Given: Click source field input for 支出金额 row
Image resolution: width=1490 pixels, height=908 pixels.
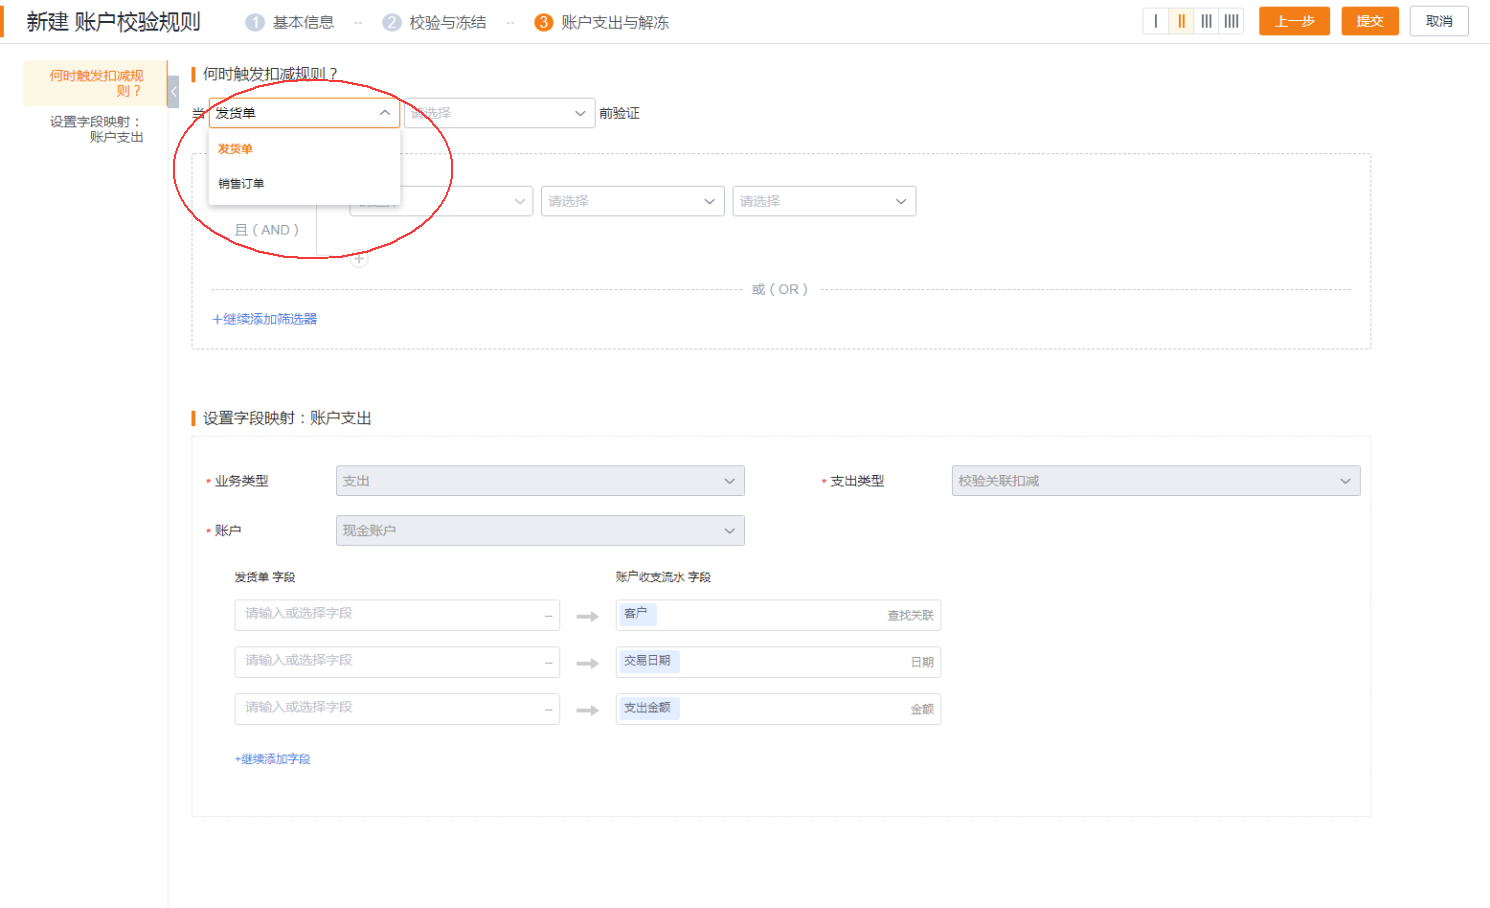Looking at the screenshot, I should click(397, 709).
